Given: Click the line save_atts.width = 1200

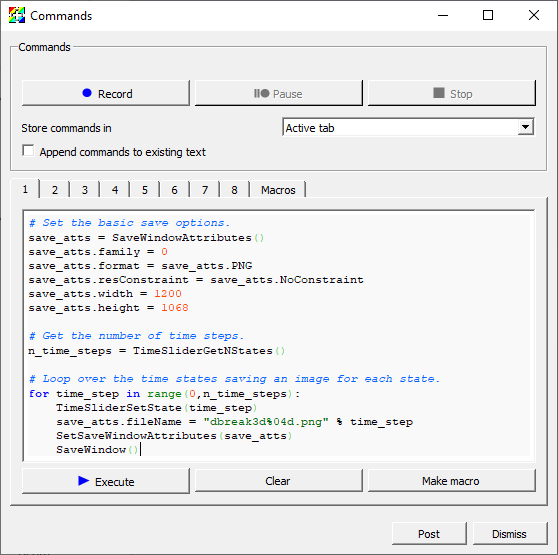Looking at the screenshot, I should click(x=105, y=294).
